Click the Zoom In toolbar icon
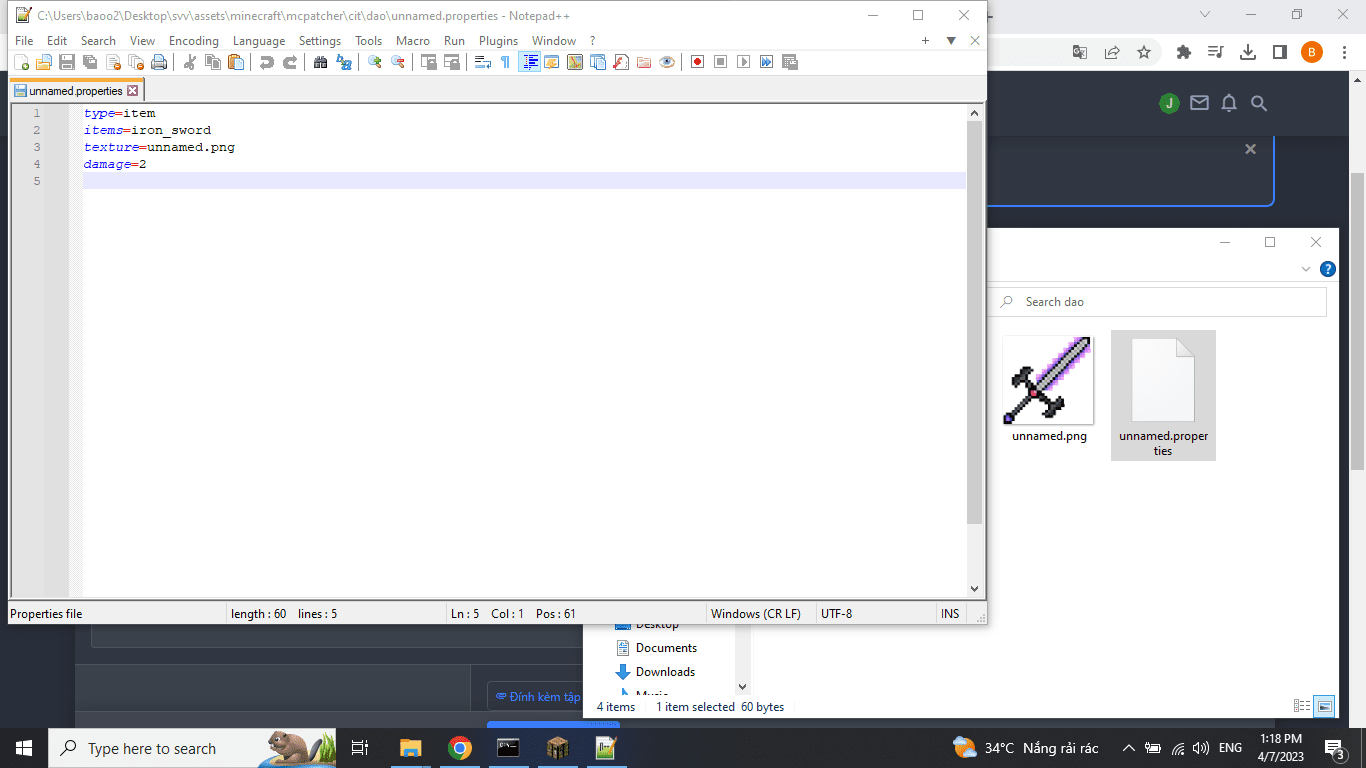 (375, 62)
